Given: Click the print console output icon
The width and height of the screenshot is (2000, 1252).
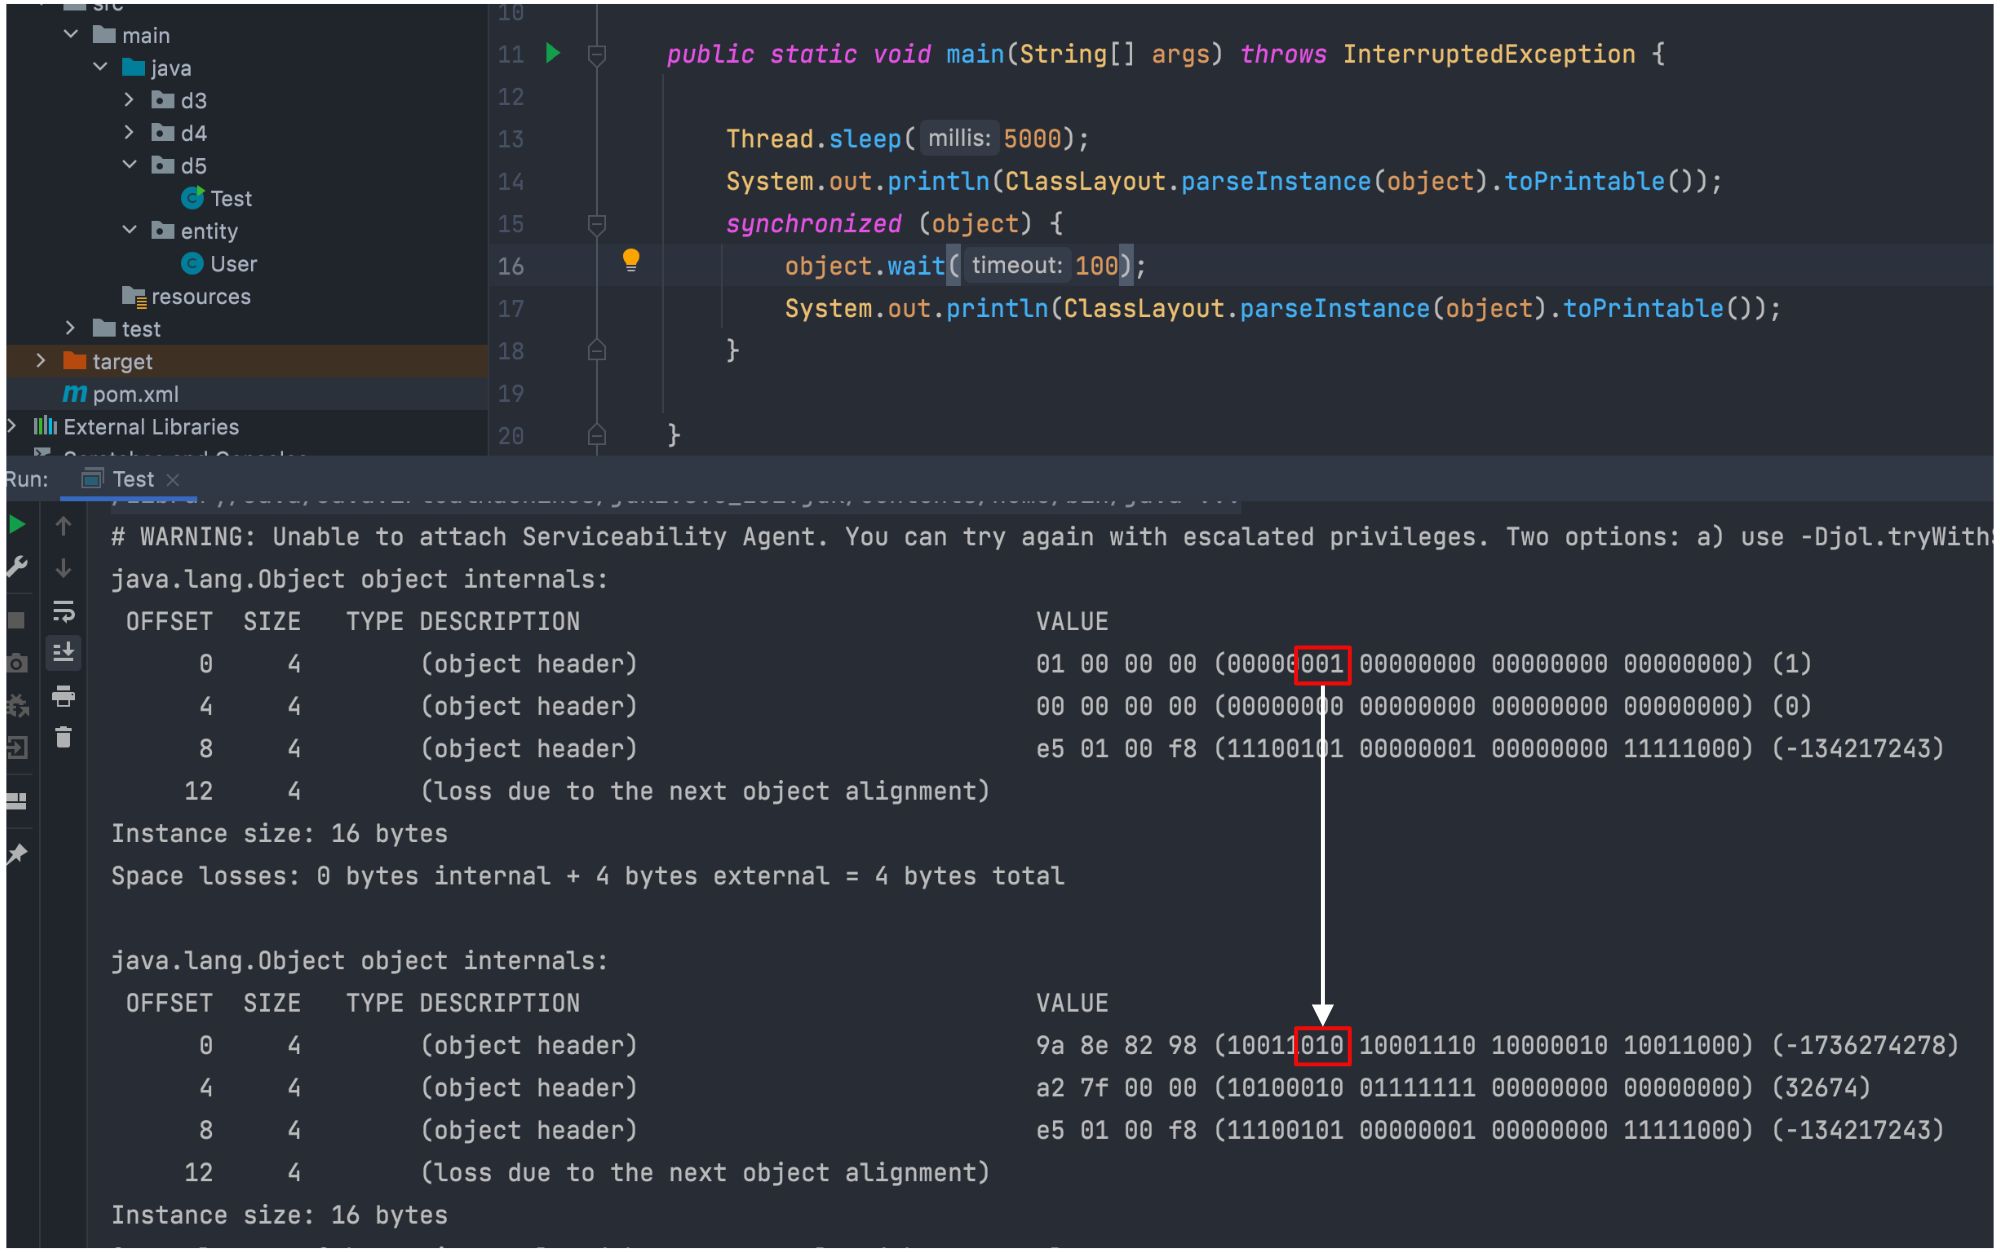Looking at the screenshot, I should (x=63, y=696).
